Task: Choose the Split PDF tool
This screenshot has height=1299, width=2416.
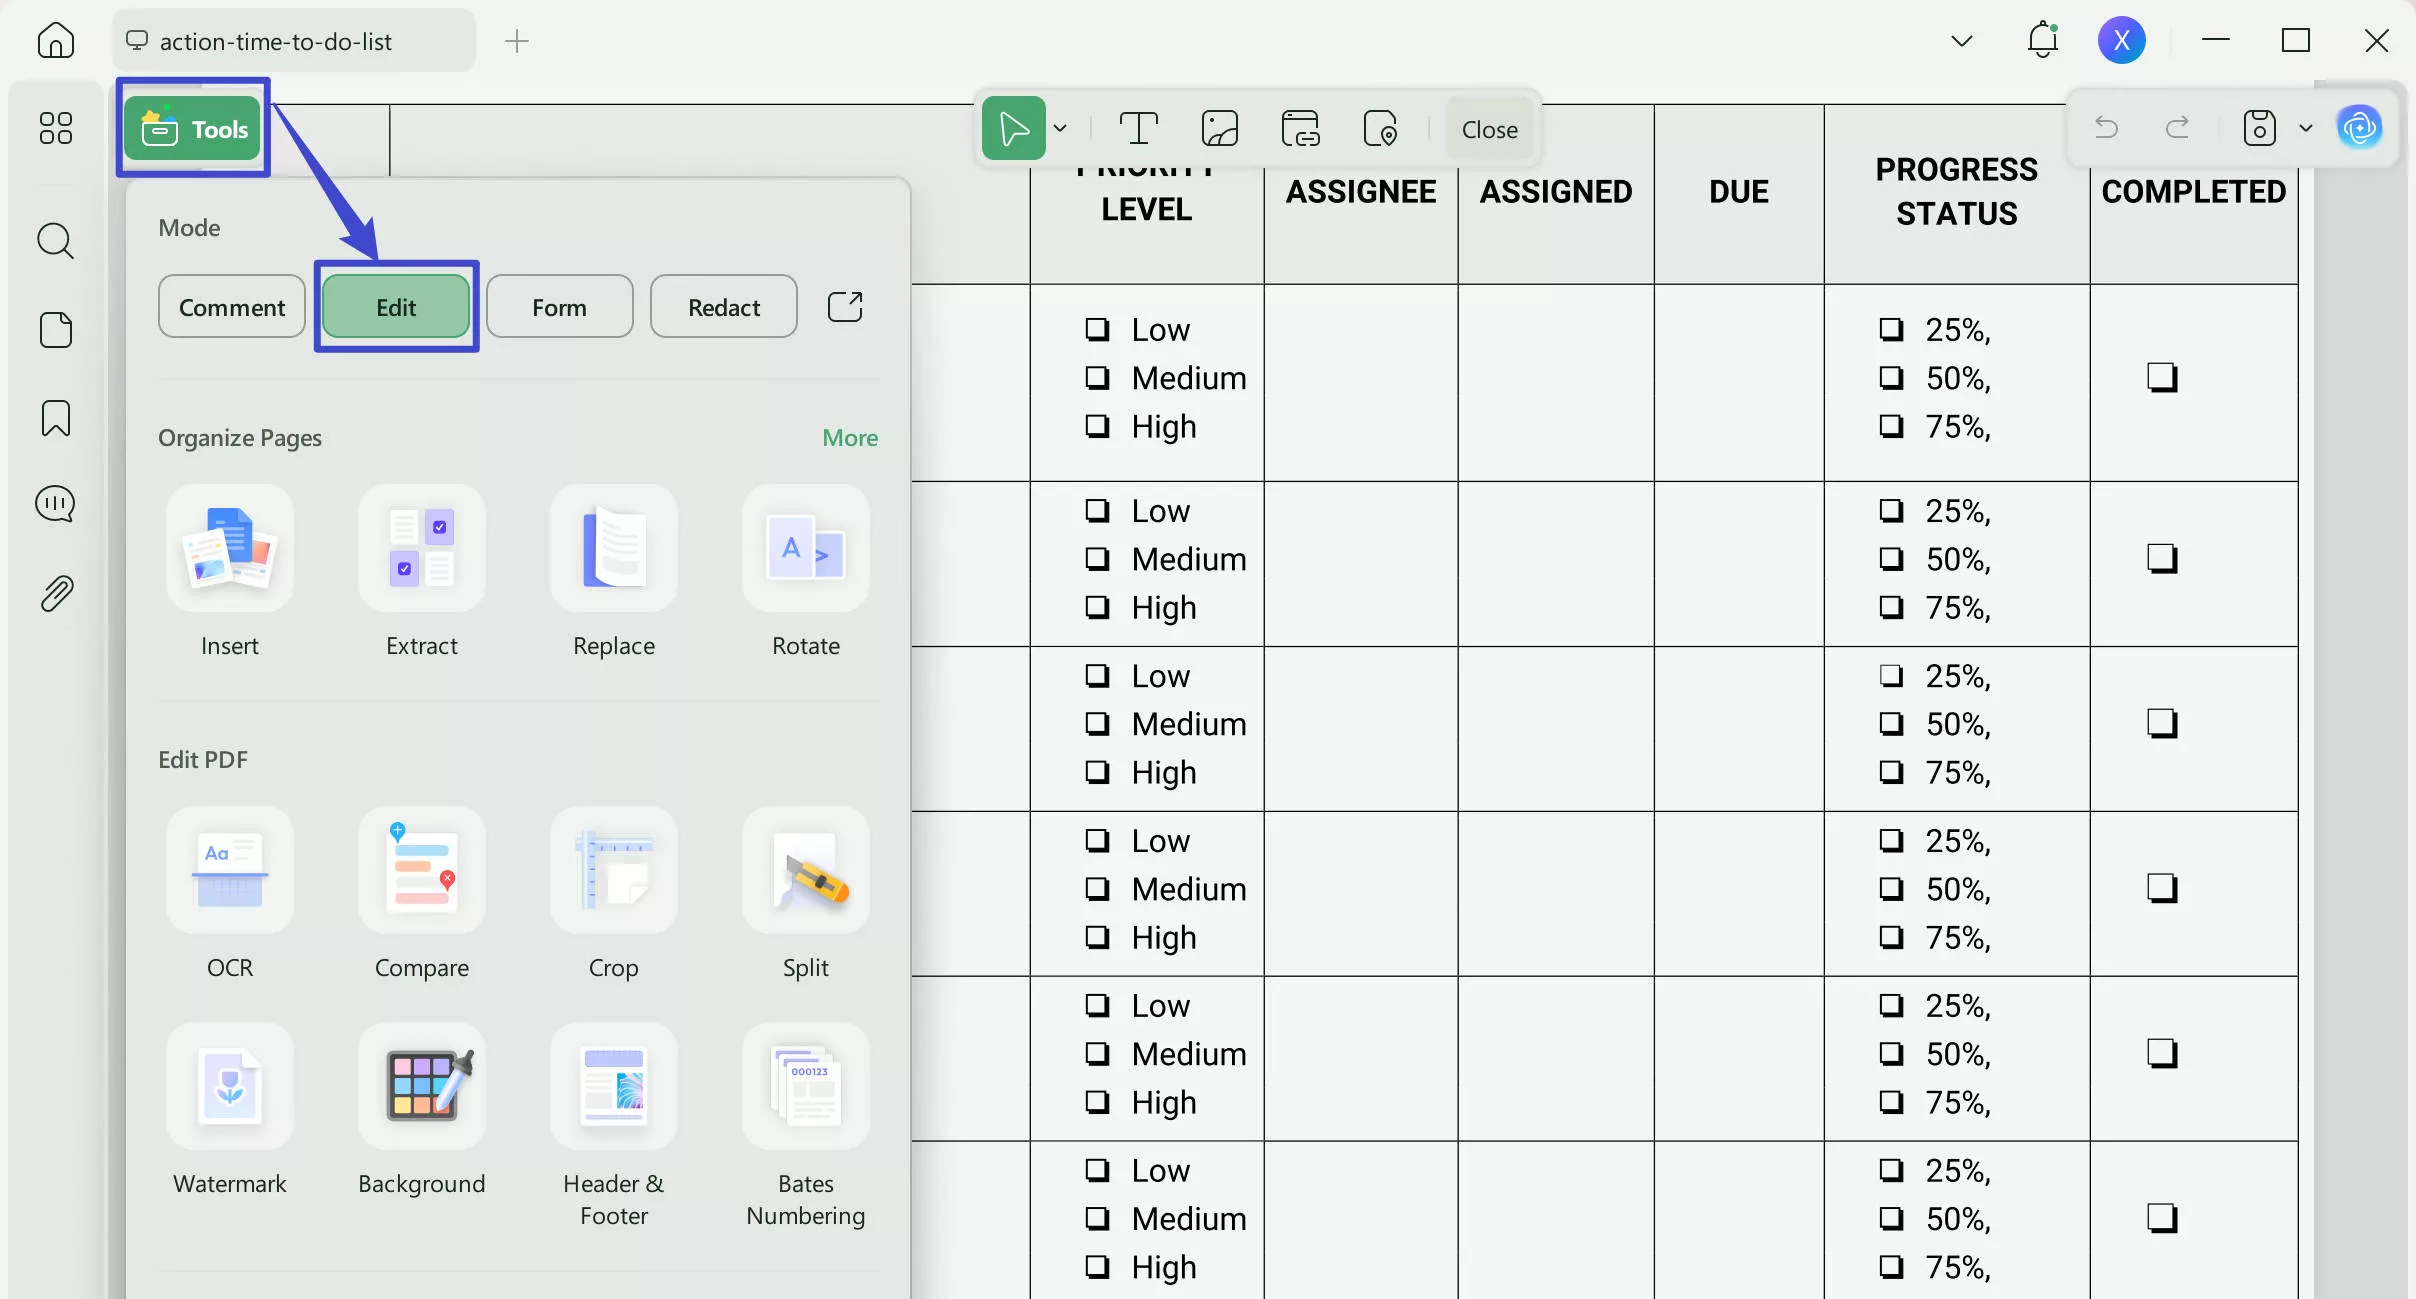Action: point(805,871)
